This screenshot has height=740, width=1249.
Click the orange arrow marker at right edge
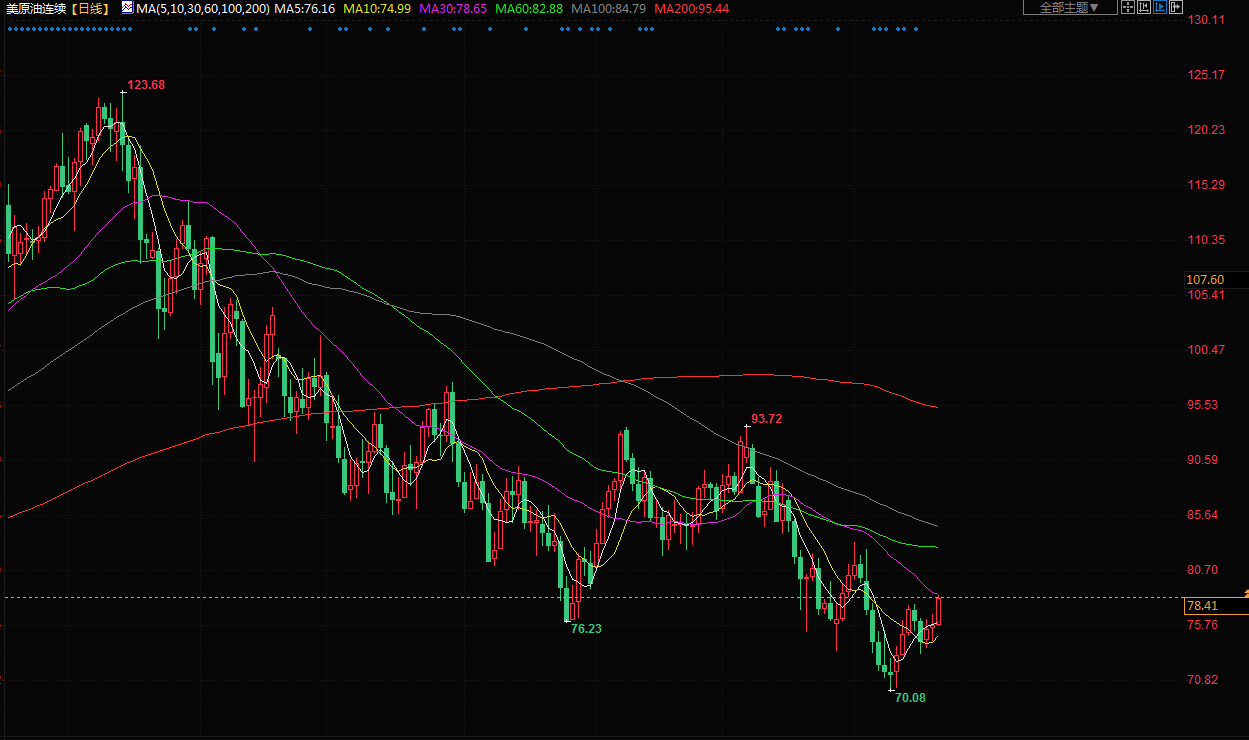pyautogui.click(x=1245, y=594)
